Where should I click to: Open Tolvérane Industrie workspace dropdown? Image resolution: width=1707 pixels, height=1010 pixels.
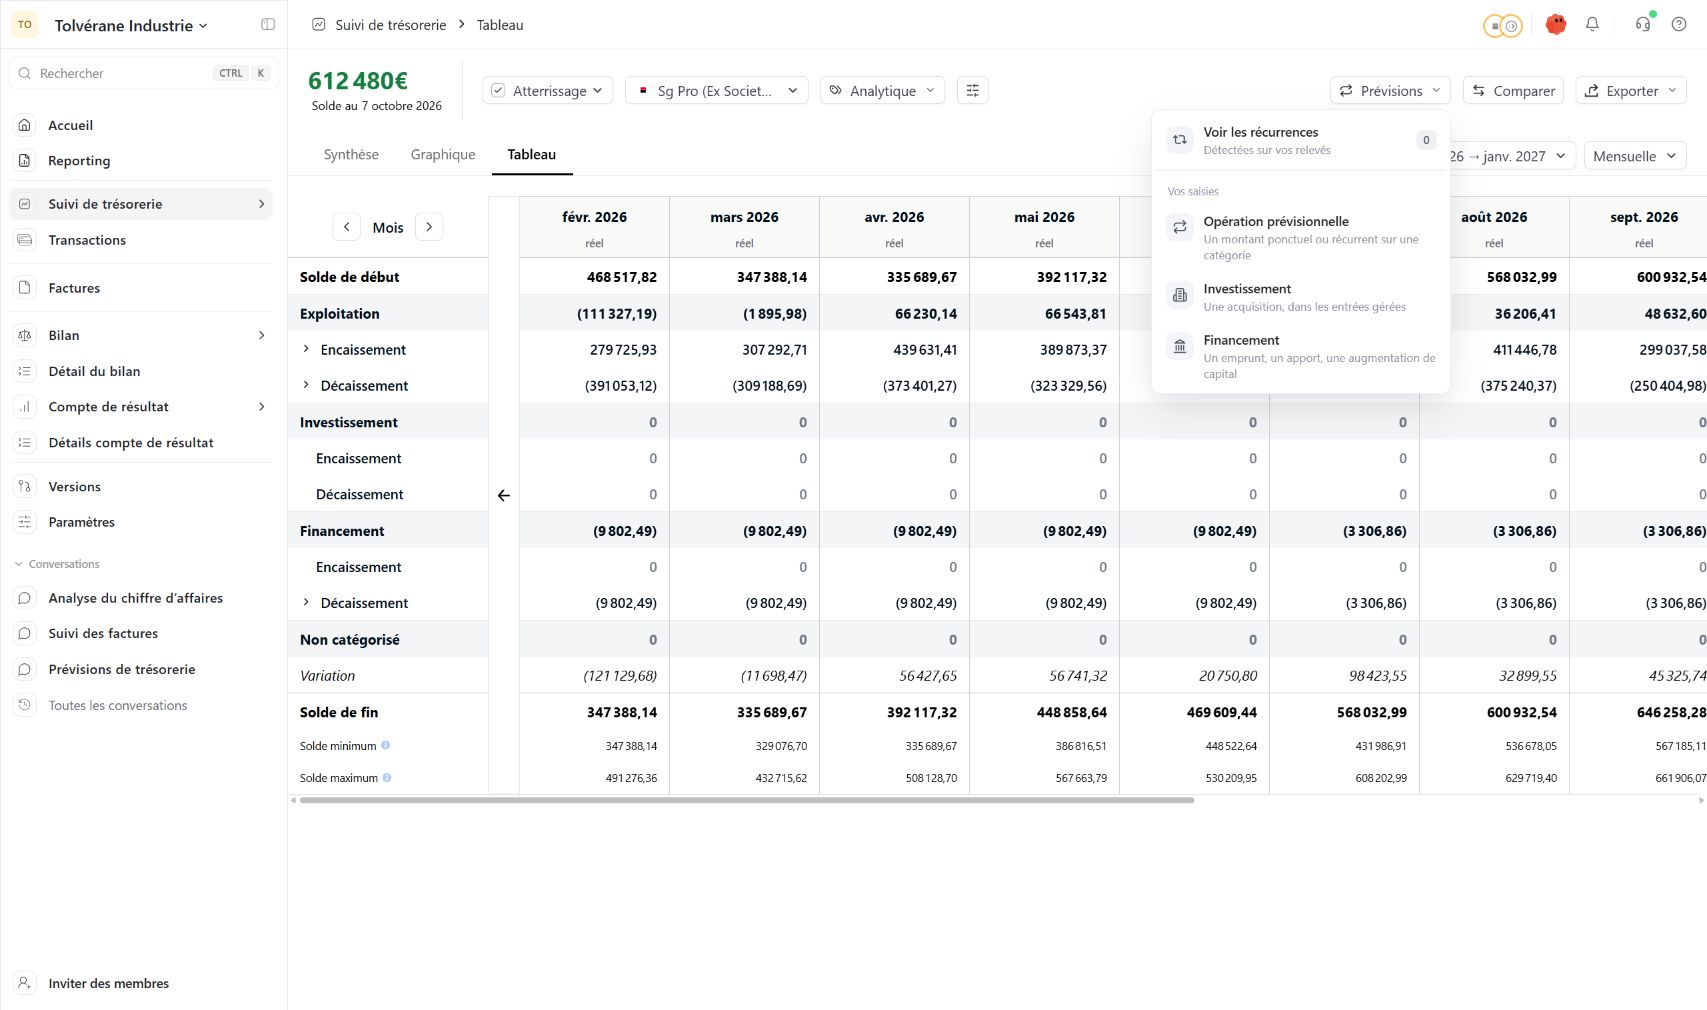pos(131,26)
